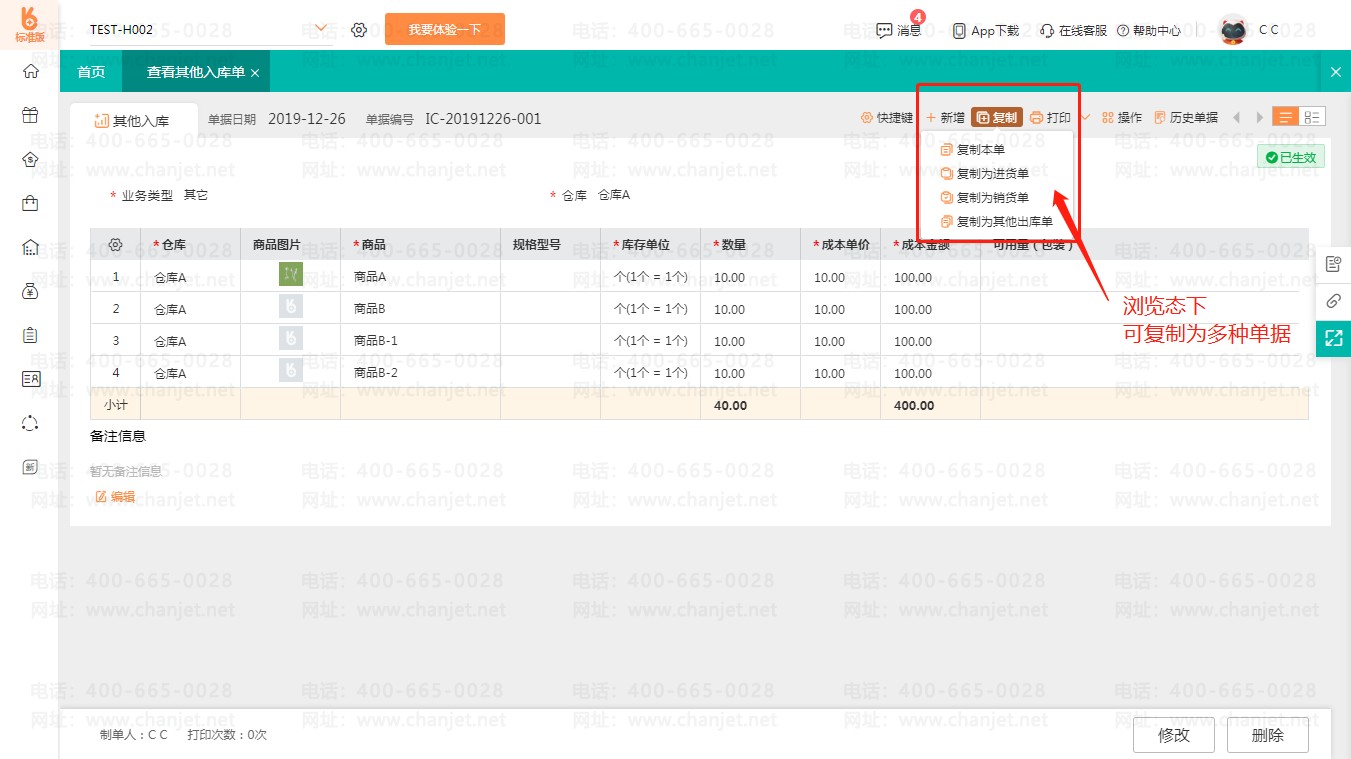The image size is (1351, 759).
Task: Click the 成本单价 column header
Action: click(x=840, y=245)
